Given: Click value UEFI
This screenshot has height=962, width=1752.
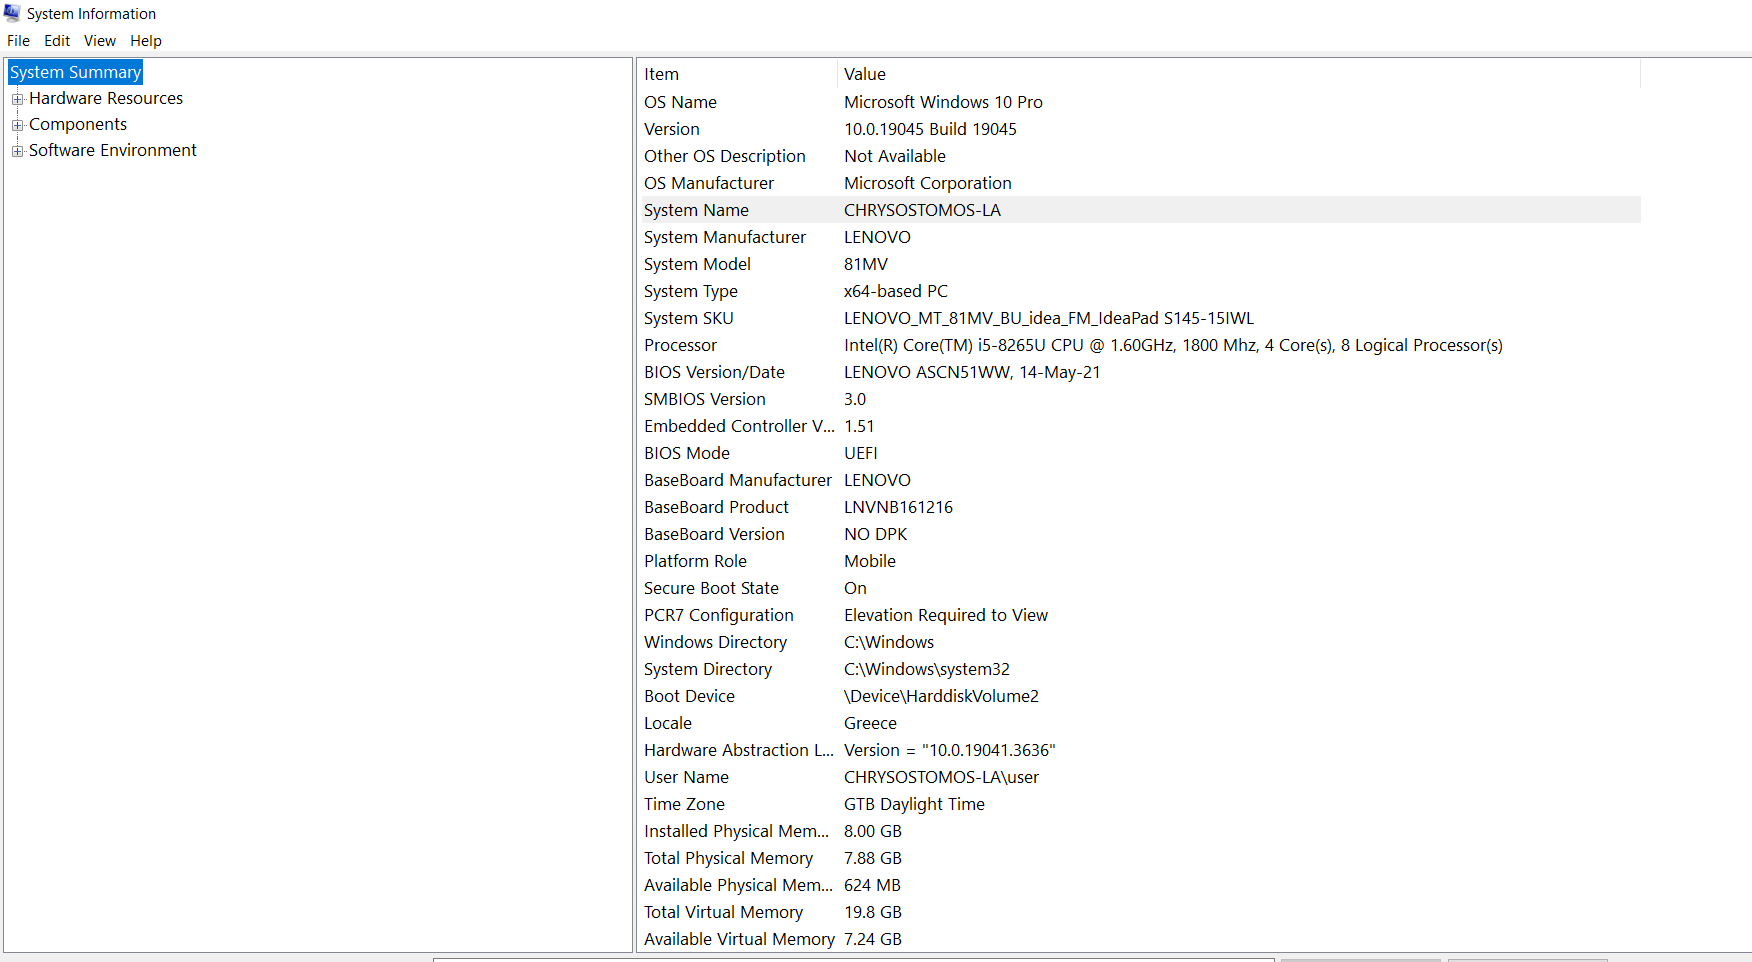Looking at the screenshot, I should coord(861,453).
